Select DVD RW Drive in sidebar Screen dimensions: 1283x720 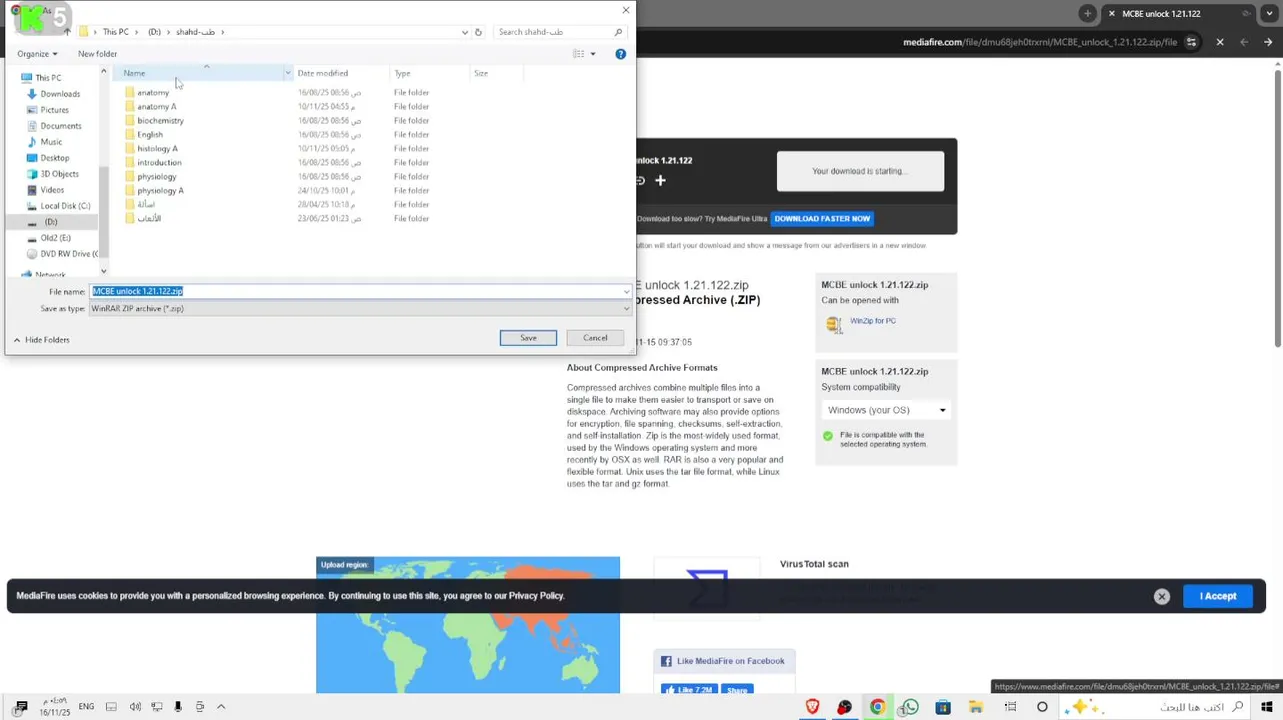pyautogui.click(x=68, y=254)
